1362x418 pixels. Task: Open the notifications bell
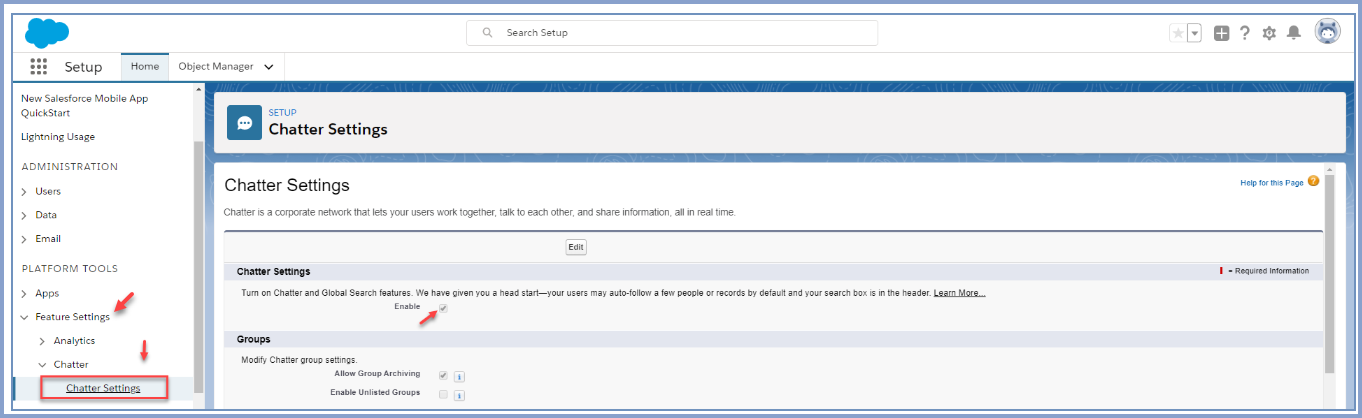pos(1293,33)
